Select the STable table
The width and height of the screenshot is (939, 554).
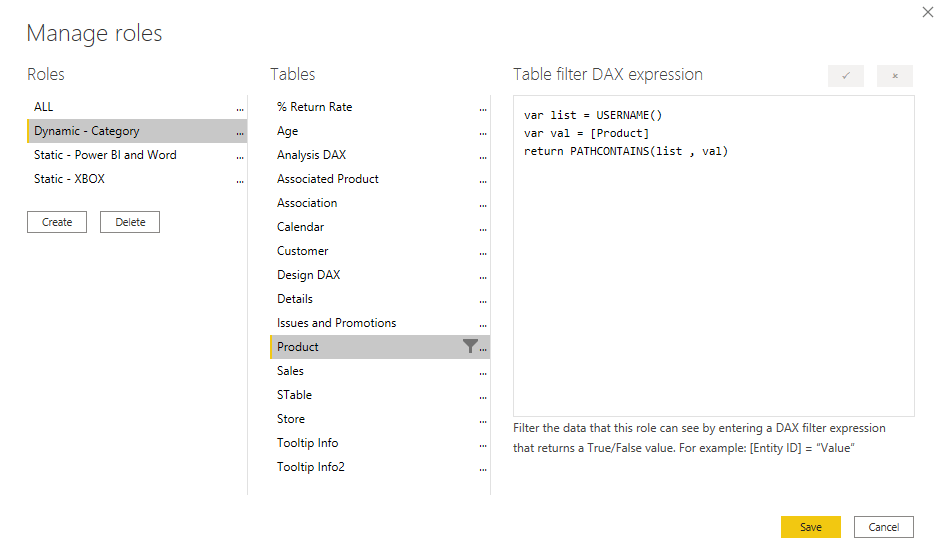(380, 394)
